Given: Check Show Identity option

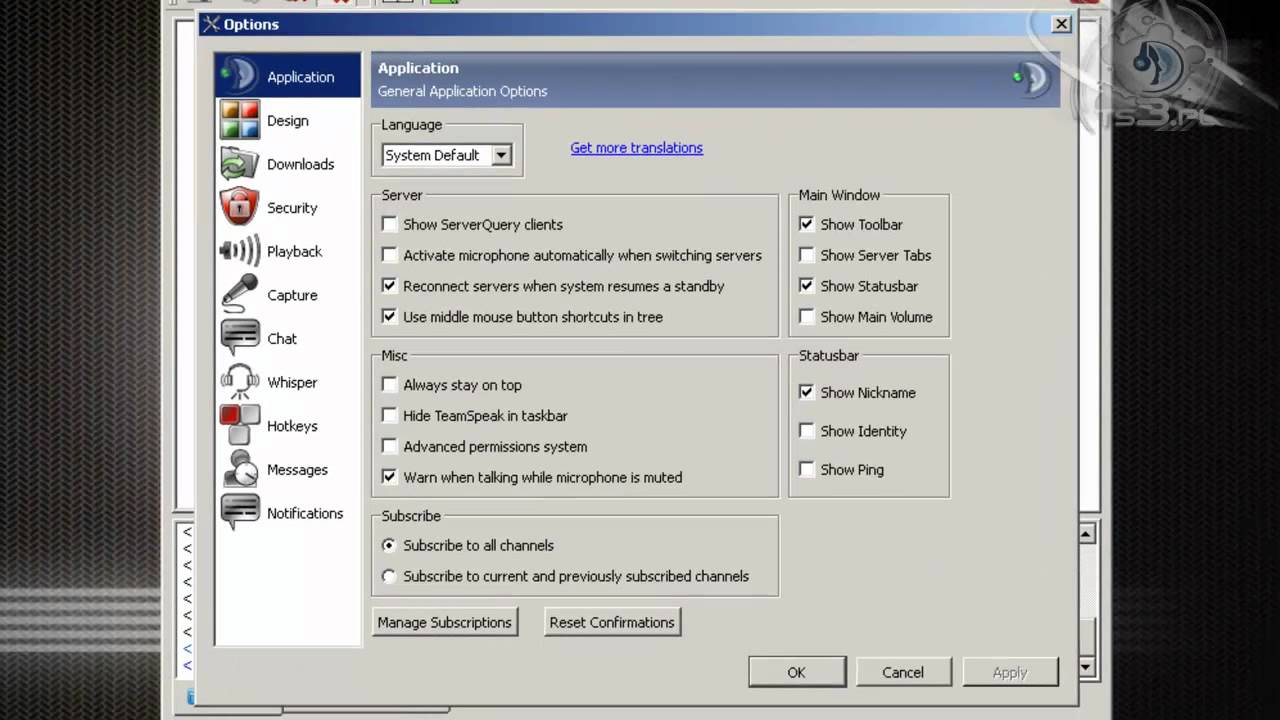Looking at the screenshot, I should coord(807,431).
